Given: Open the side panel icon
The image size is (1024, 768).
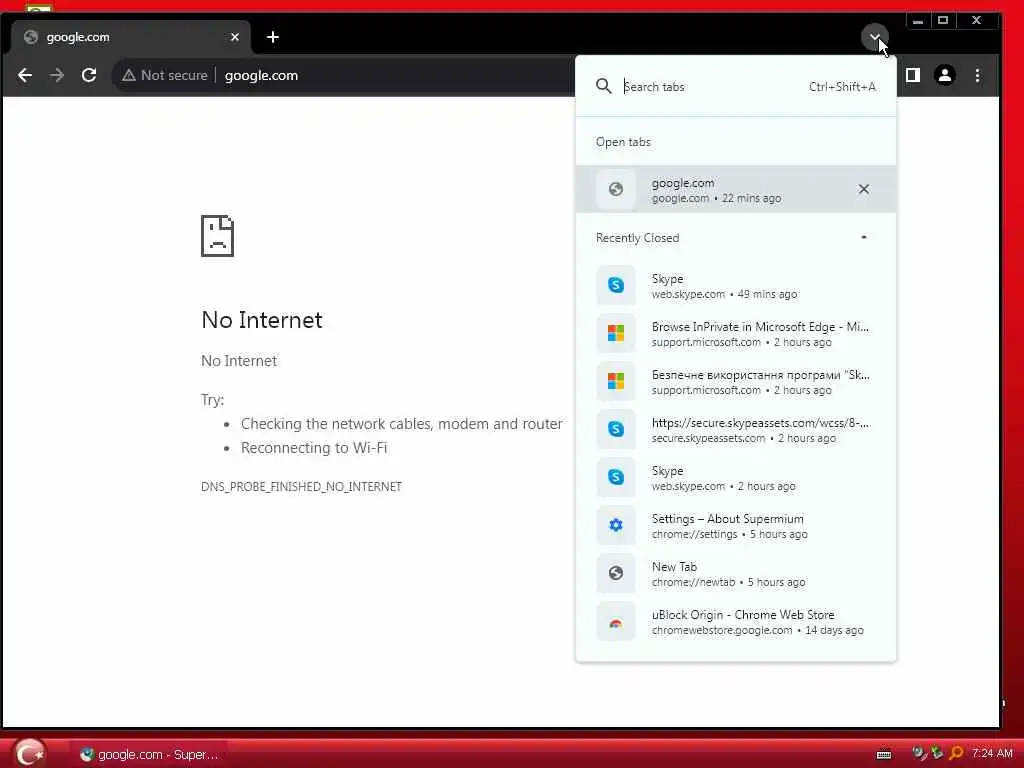Looking at the screenshot, I should [912, 75].
